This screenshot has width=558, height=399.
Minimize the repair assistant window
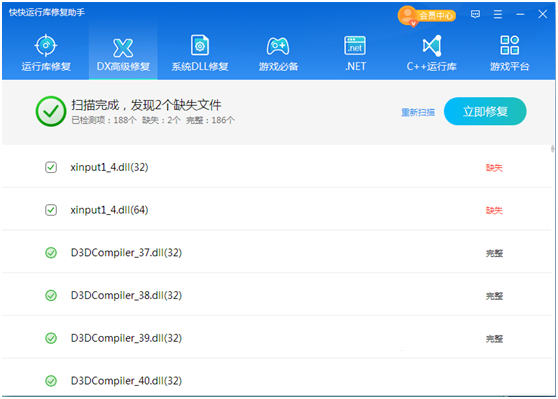[520, 14]
